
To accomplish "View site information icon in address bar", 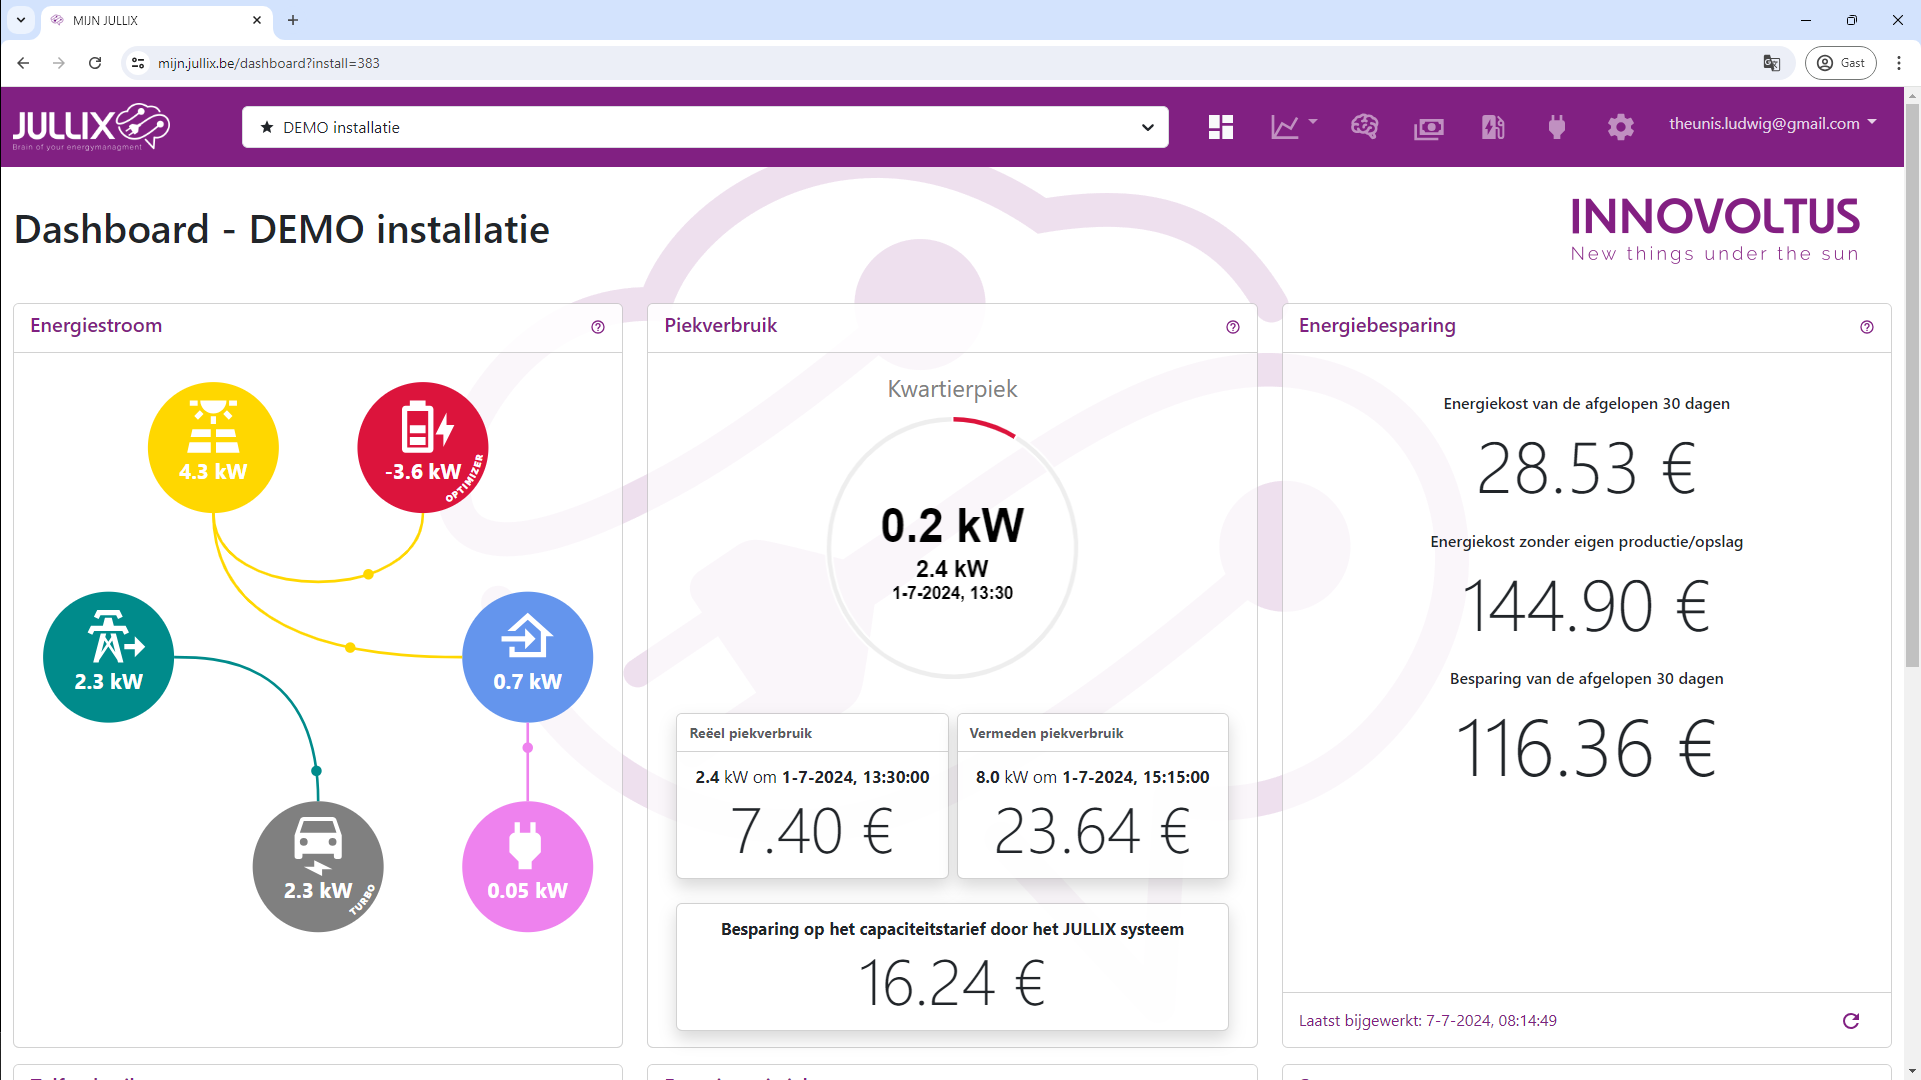I will (138, 63).
